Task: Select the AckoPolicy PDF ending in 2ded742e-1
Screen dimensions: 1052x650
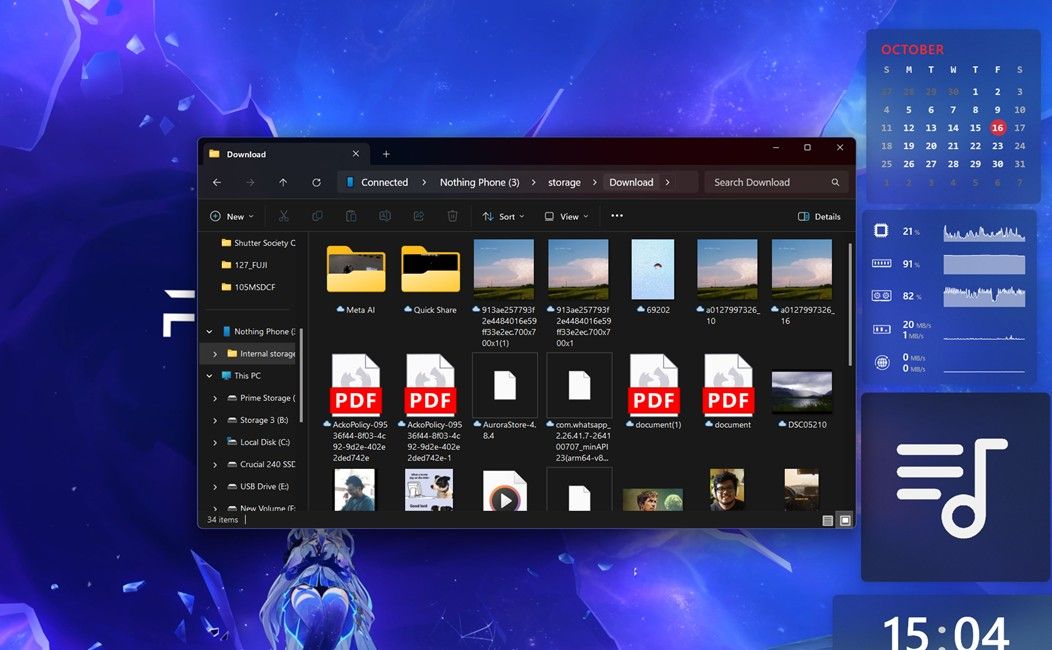Action: coord(431,408)
